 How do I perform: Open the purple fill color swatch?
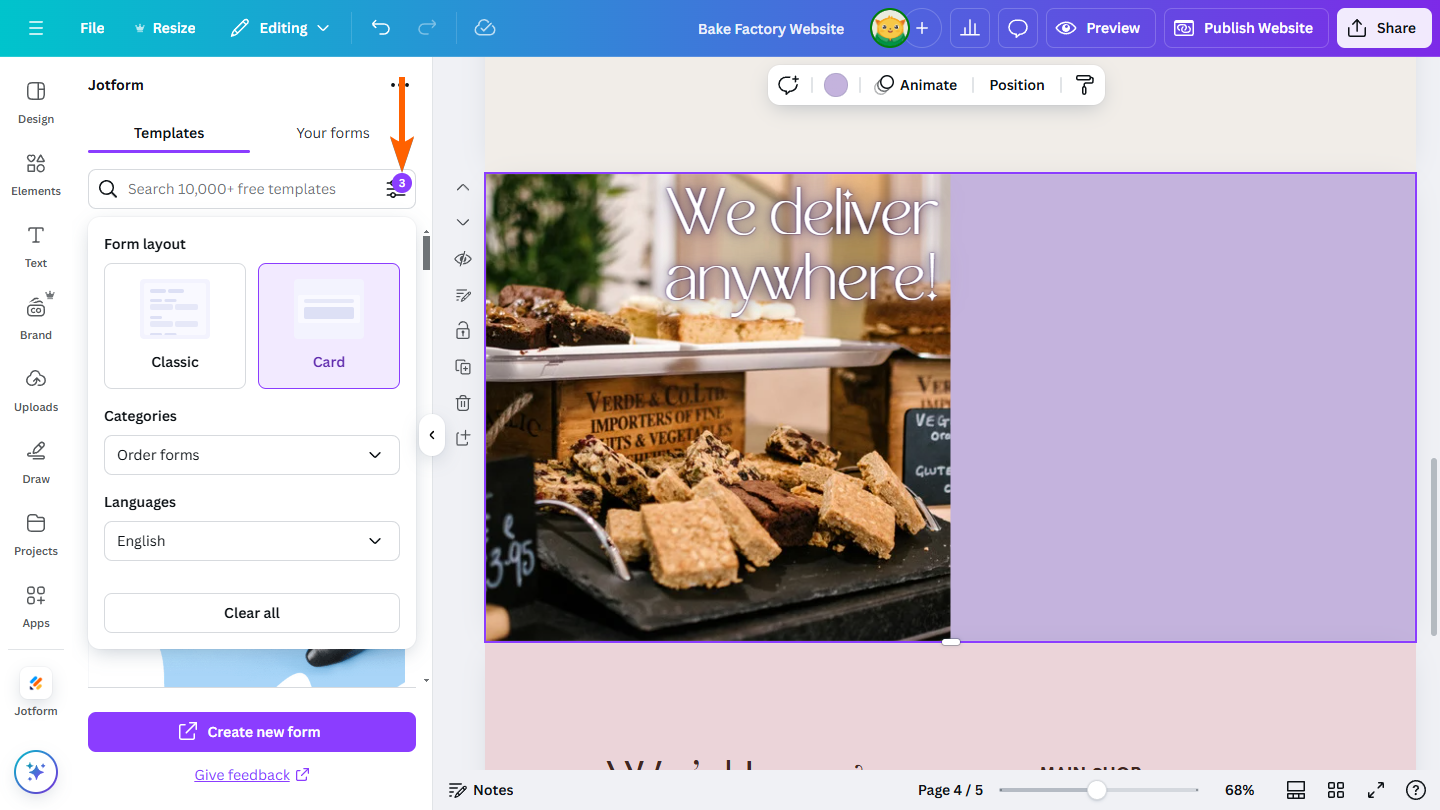(x=835, y=85)
